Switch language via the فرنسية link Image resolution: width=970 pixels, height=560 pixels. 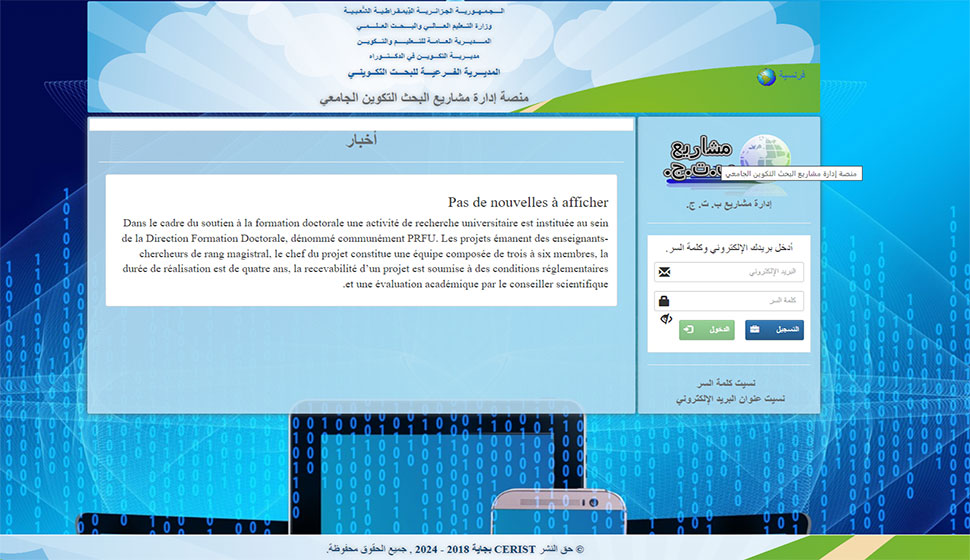(x=792, y=75)
